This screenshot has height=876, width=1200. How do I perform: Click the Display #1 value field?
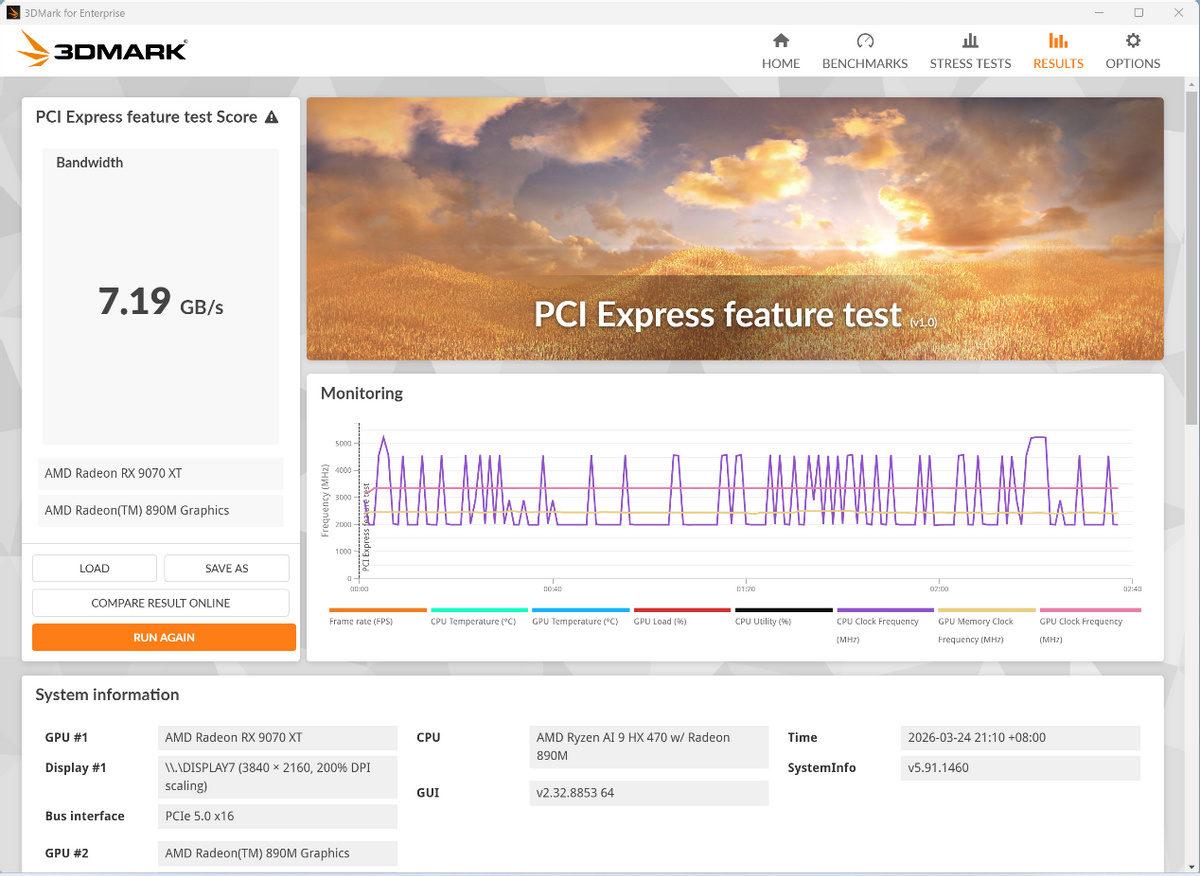click(x=278, y=777)
